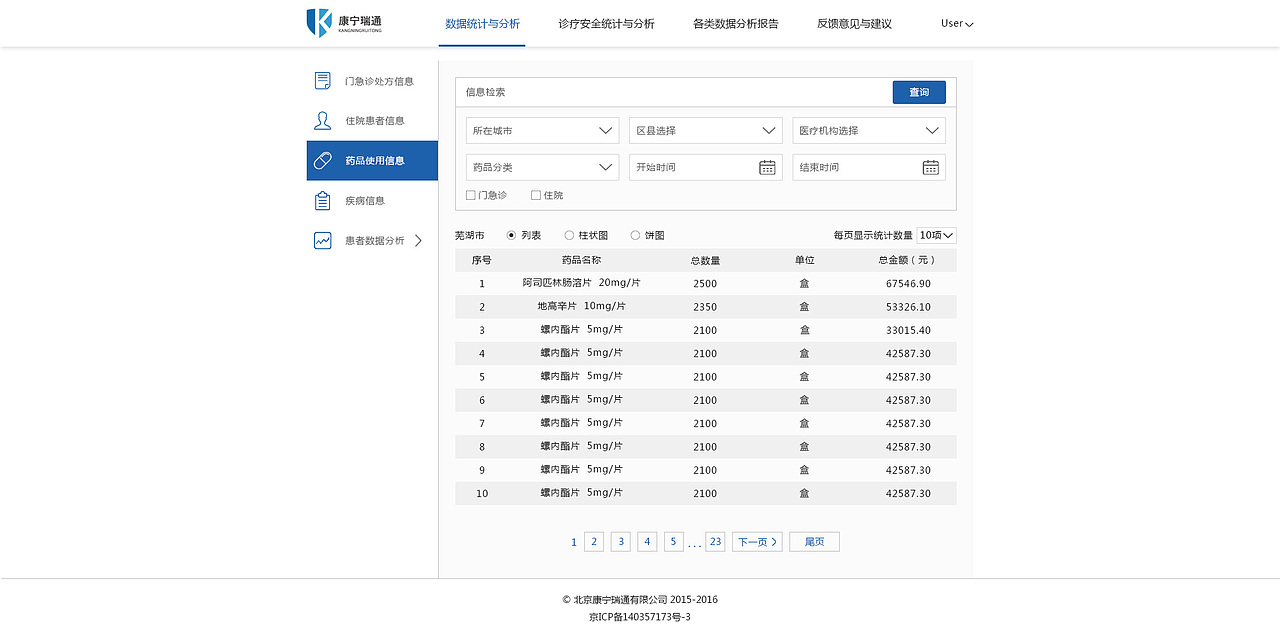Open 药品使用信息 sidebar item
1280x639 pixels.
click(372, 160)
